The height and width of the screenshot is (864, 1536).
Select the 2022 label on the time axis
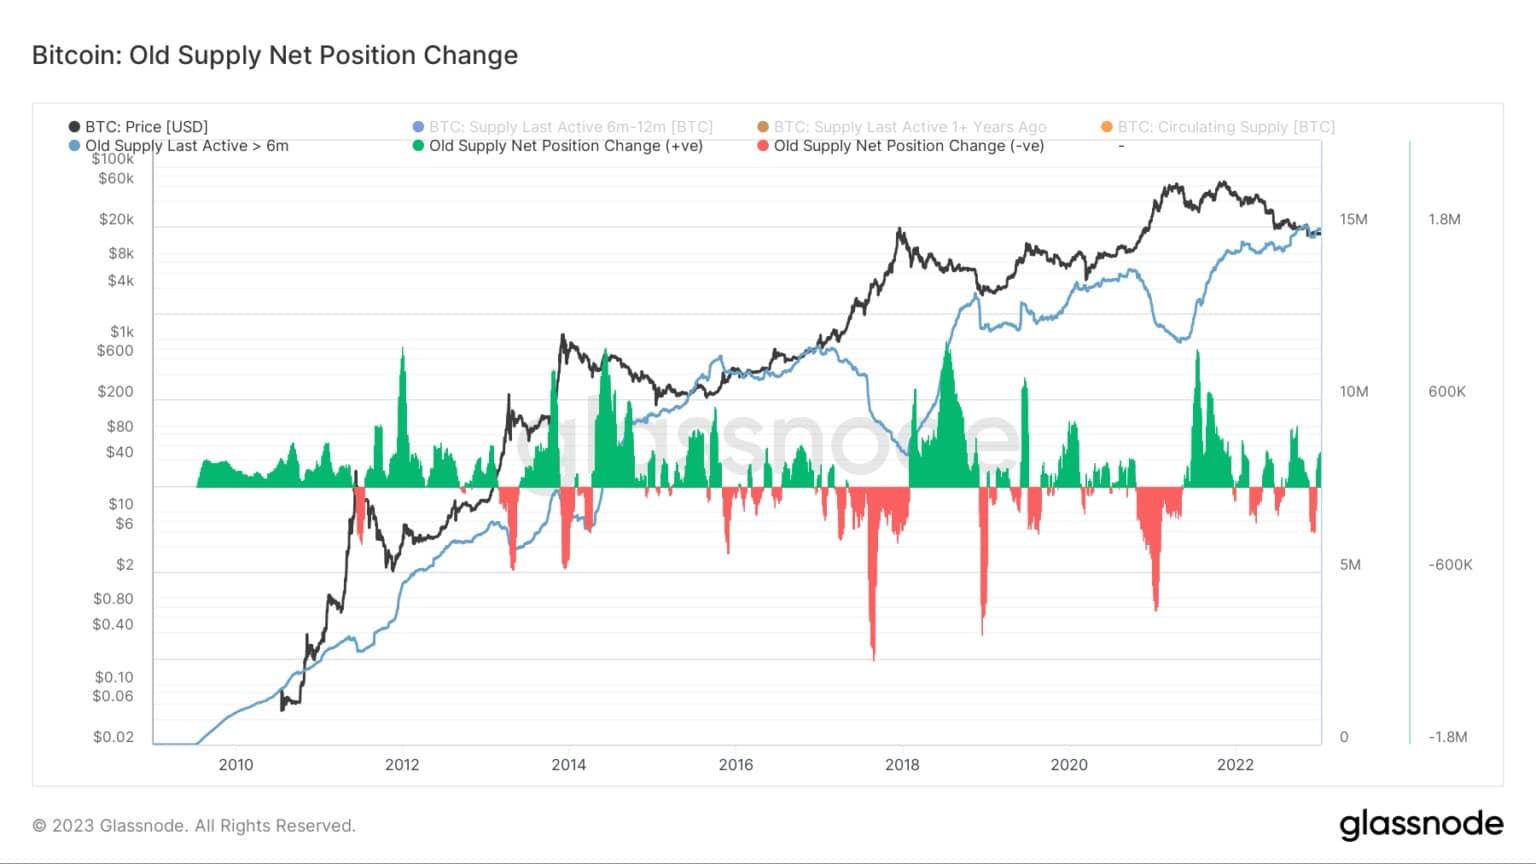pyautogui.click(x=1235, y=765)
